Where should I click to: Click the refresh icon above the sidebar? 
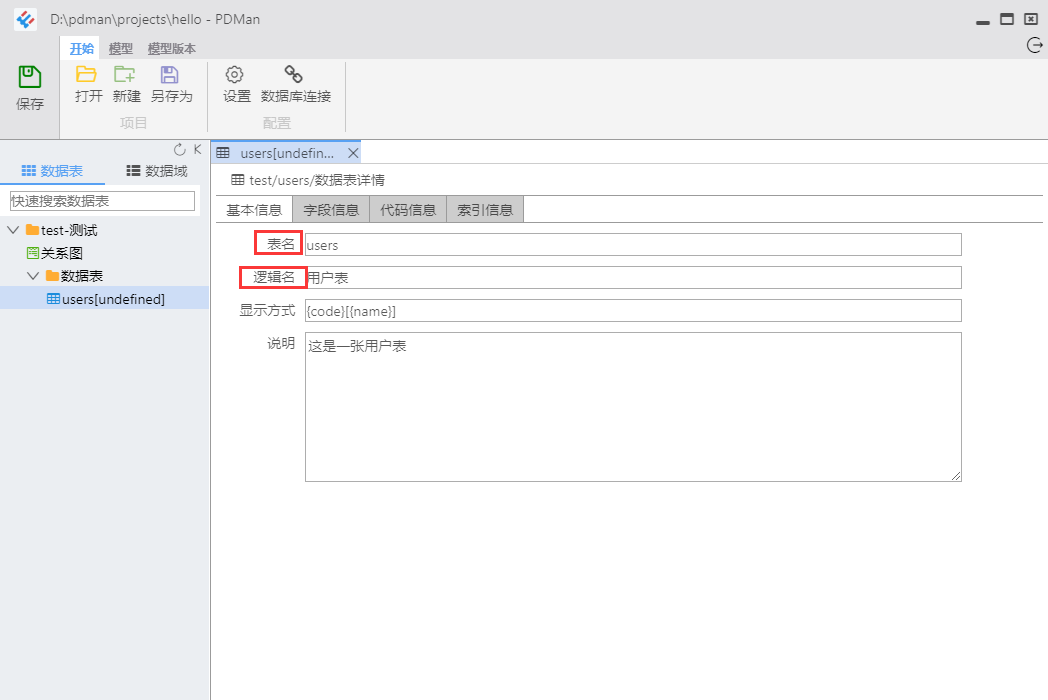[178, 147]
